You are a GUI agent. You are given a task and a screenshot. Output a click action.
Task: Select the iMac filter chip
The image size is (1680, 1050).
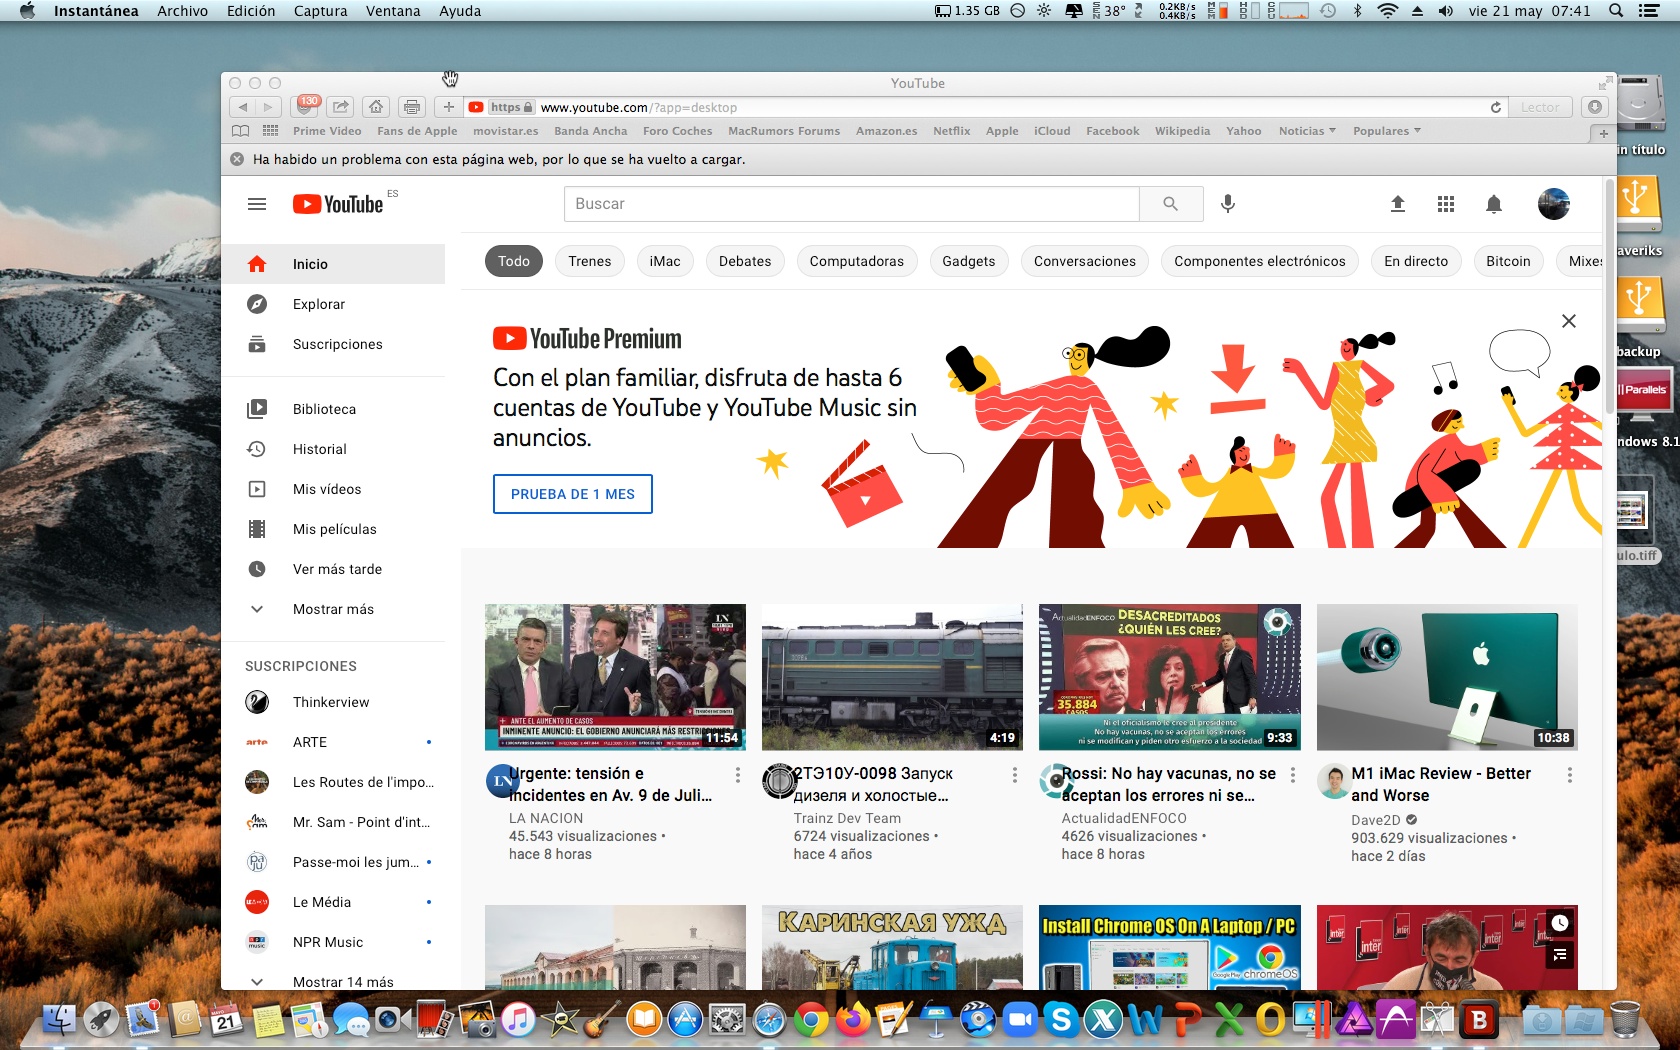pyautogui.click(x=665, y=261)
